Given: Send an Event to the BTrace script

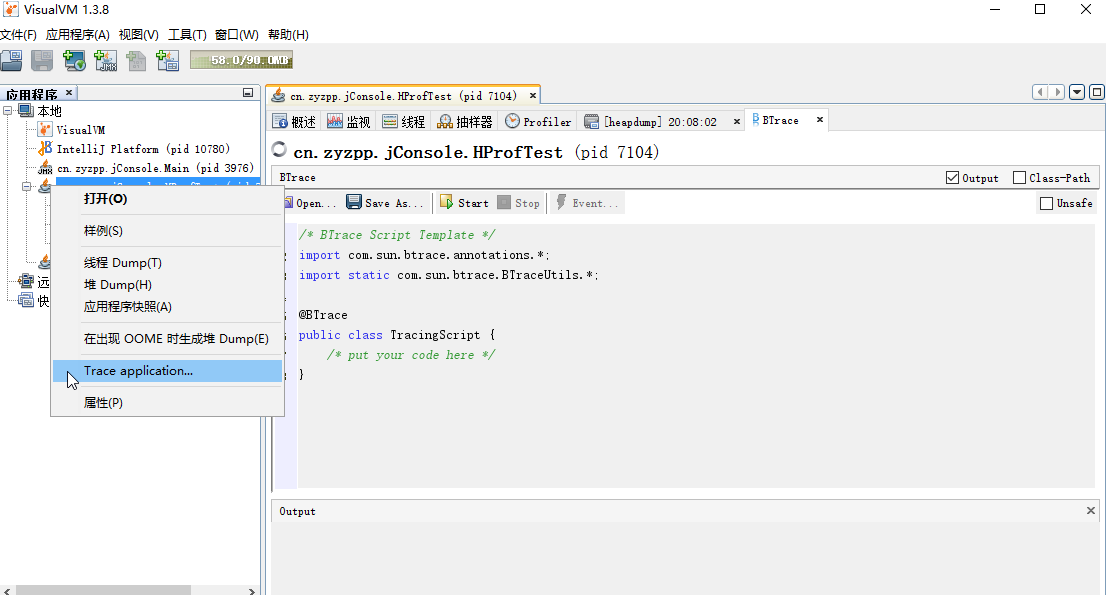Looking at the screenshot, I should [587, 202].
